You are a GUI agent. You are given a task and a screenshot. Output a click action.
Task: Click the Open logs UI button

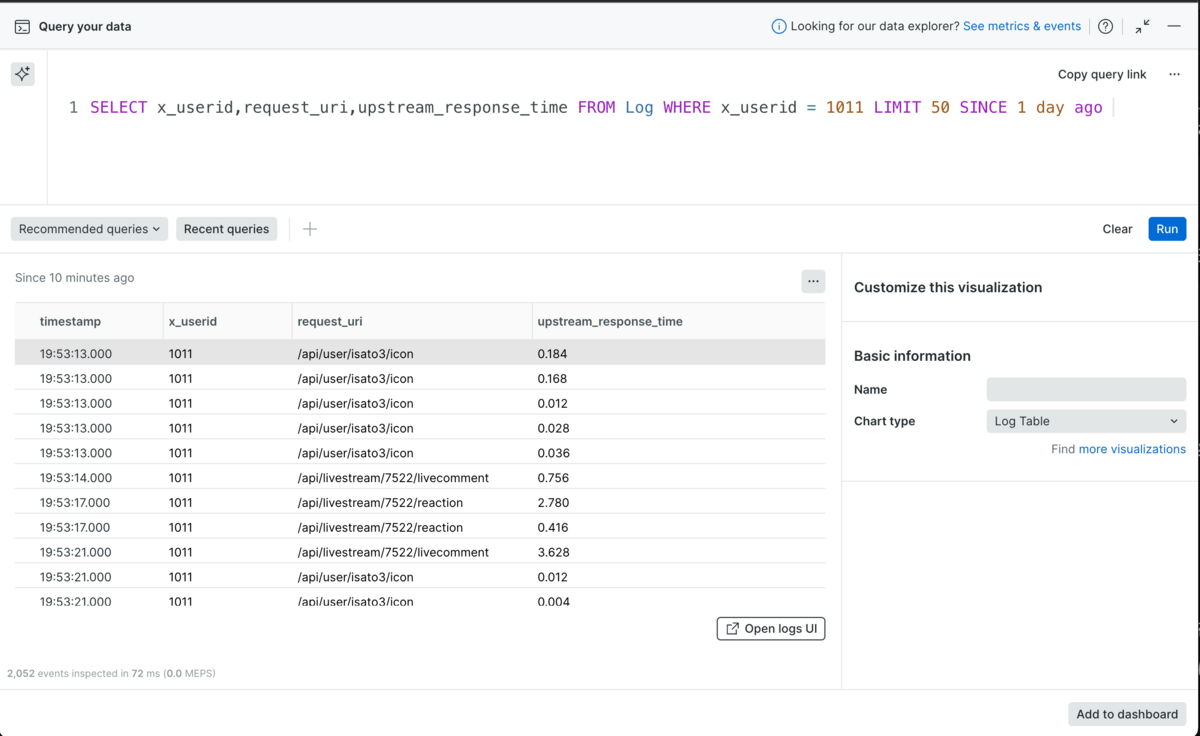[x=771, y=628]
